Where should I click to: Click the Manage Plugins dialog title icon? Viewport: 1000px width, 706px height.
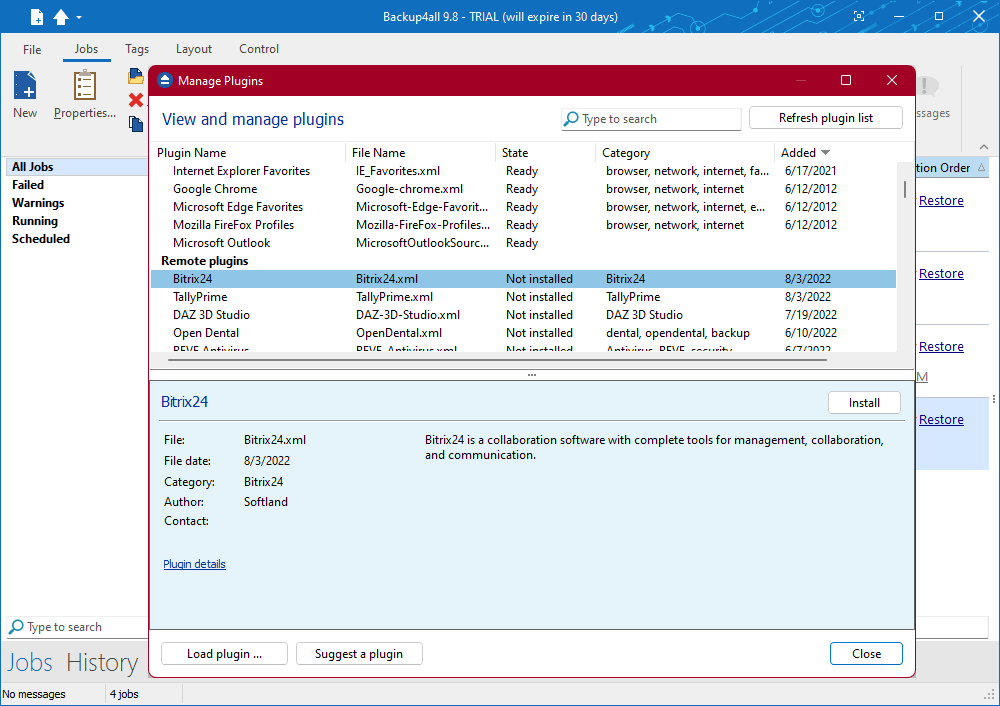165,80
